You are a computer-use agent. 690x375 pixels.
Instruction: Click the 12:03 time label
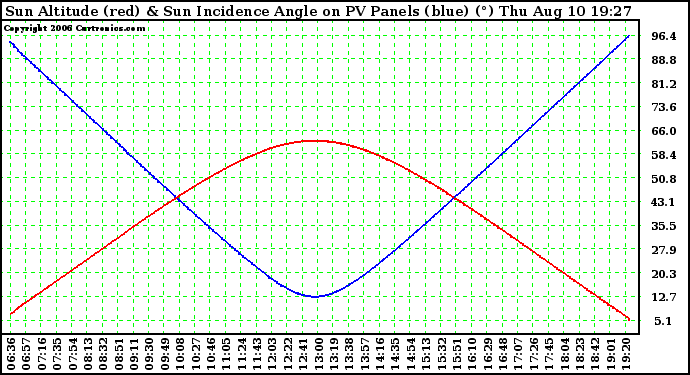pyautogui.click(x=272, y=354)
